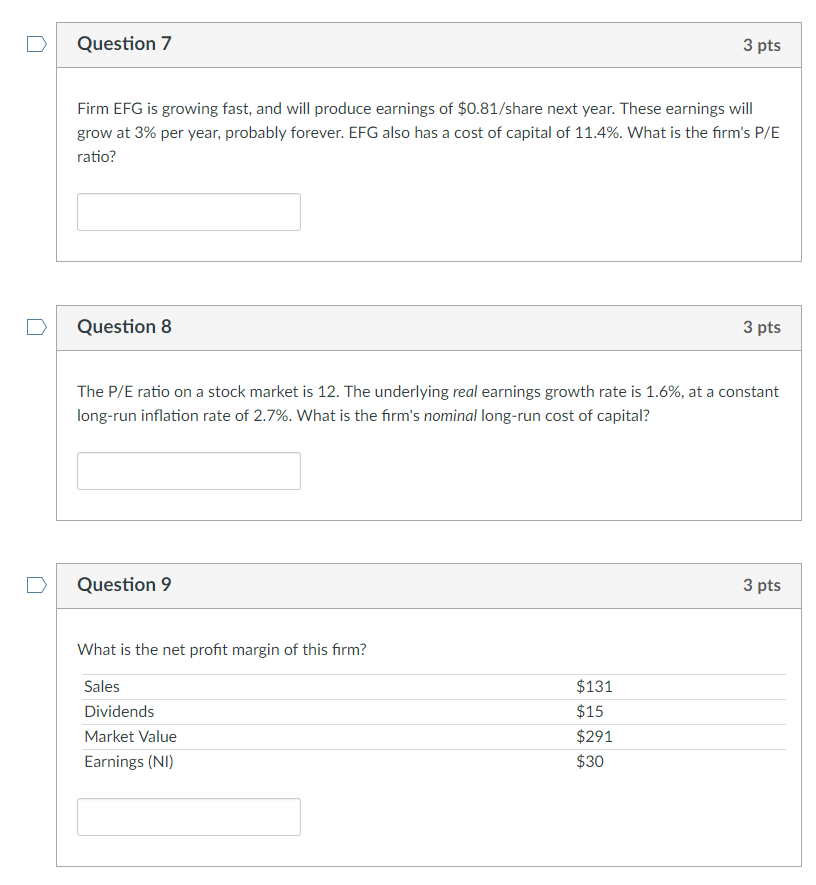This screenshot has width=816, height=885.
Task: Click the Question 8 heading
Action: (x=124, y=327)
